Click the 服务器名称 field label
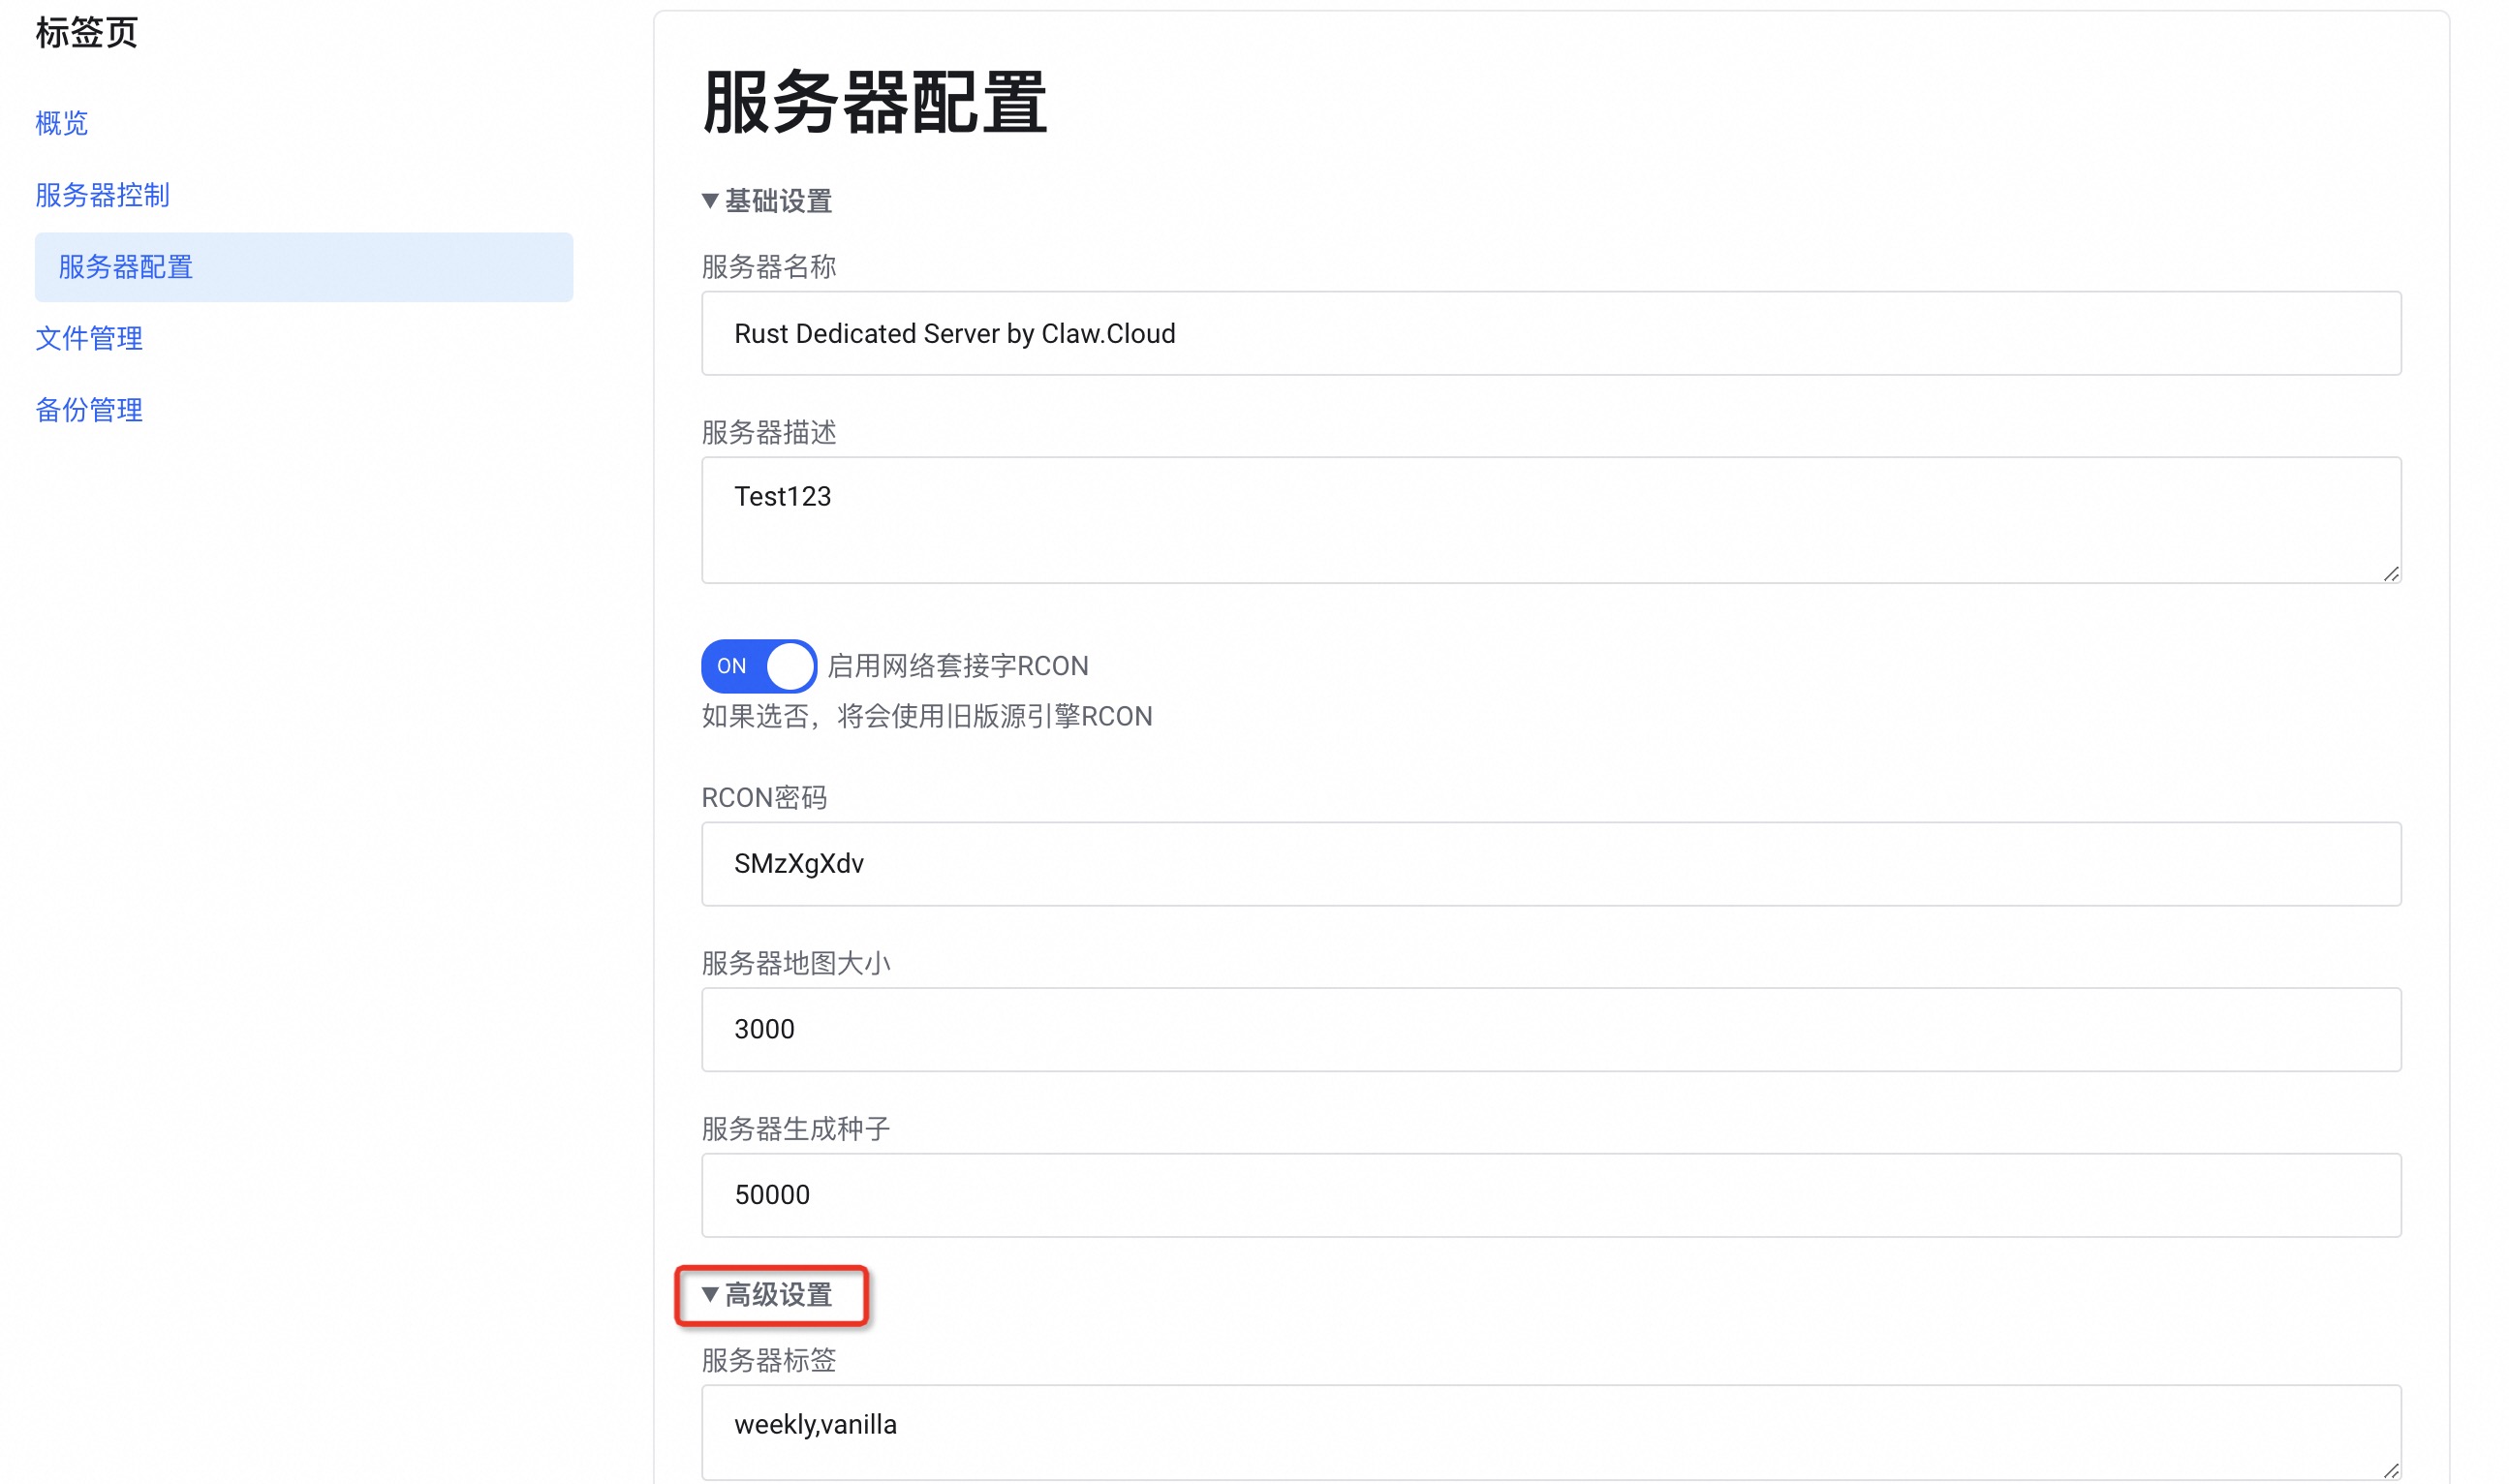Image resolution: width=2509 pixels, height=1484 pixels. pyautogui.click(x=768, y=267)
